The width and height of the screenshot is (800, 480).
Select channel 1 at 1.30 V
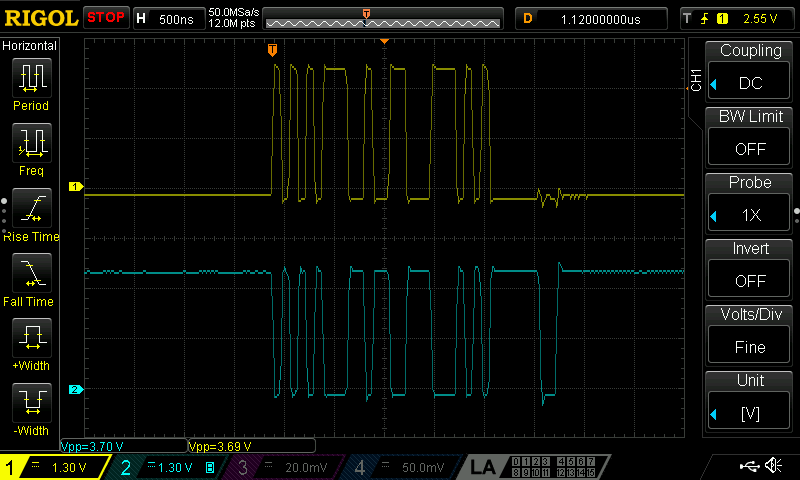pyautogui.click(x=54, y=467)
